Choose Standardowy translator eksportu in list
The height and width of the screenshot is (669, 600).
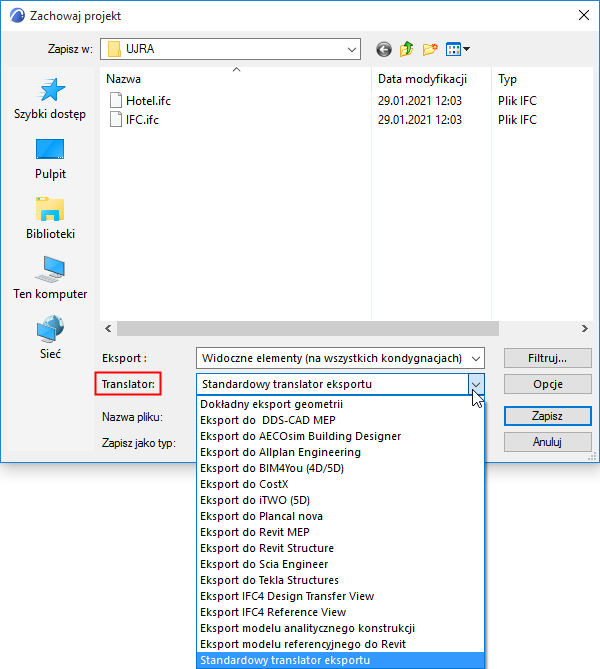340,660
